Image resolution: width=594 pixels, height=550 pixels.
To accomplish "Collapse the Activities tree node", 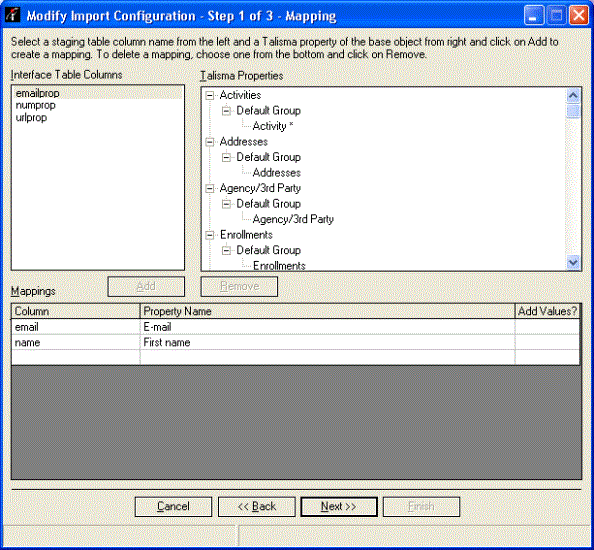I will (209, 95).
